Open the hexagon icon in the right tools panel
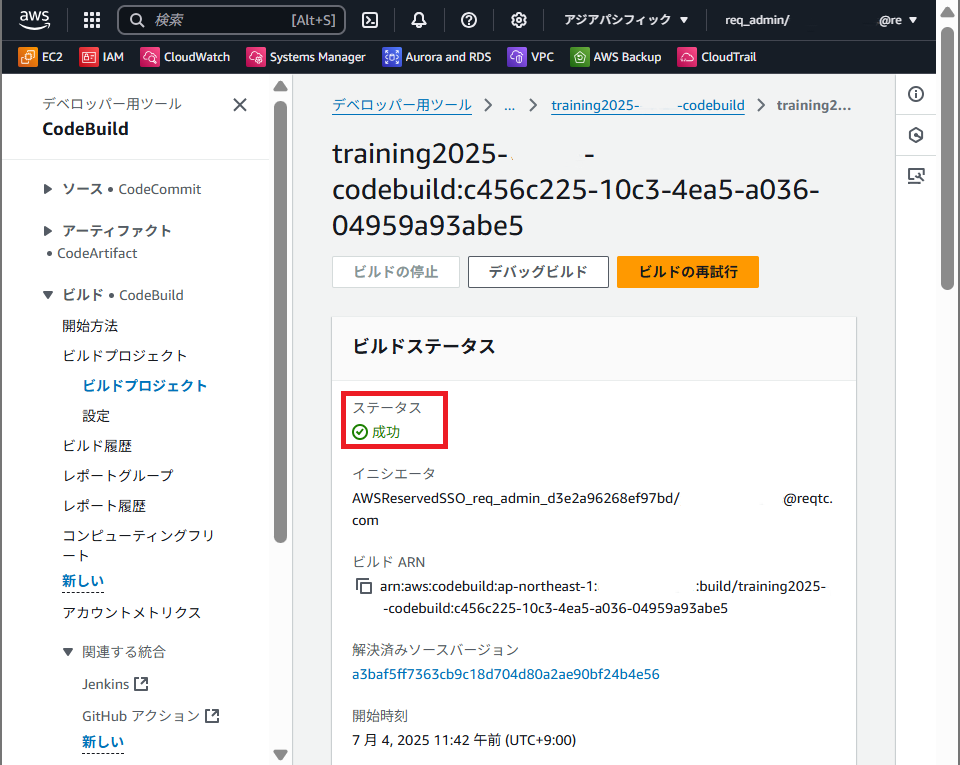Image resolution: width=960 pixels, height=765 pixels. click(916, 135)
